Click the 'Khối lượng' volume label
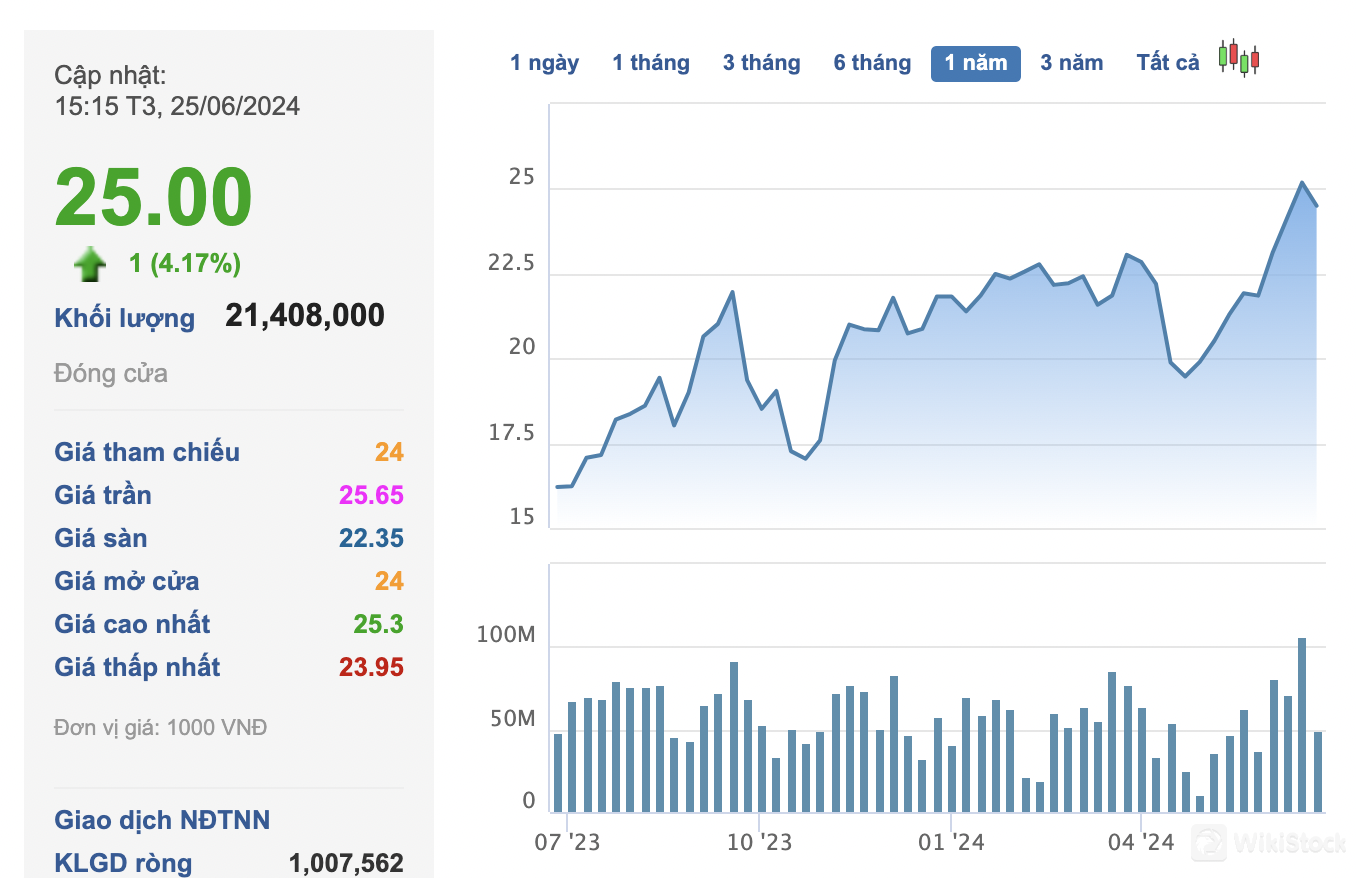The image size is (1356, 878). tap(125, 318)
